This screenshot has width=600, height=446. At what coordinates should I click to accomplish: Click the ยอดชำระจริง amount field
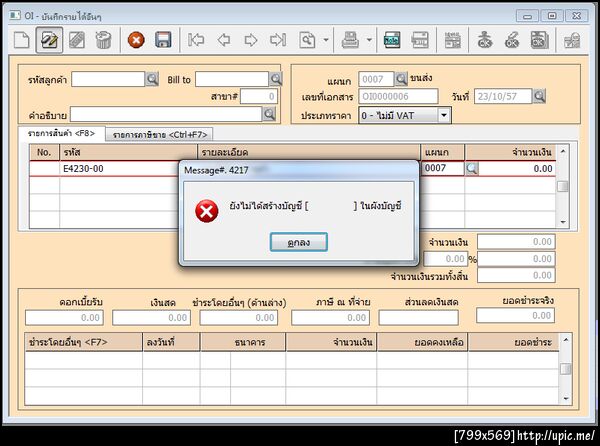(516, 316)
